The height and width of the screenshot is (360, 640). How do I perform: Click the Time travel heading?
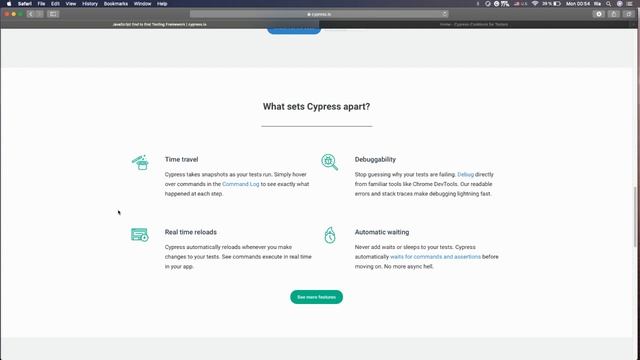click(181, 160)
